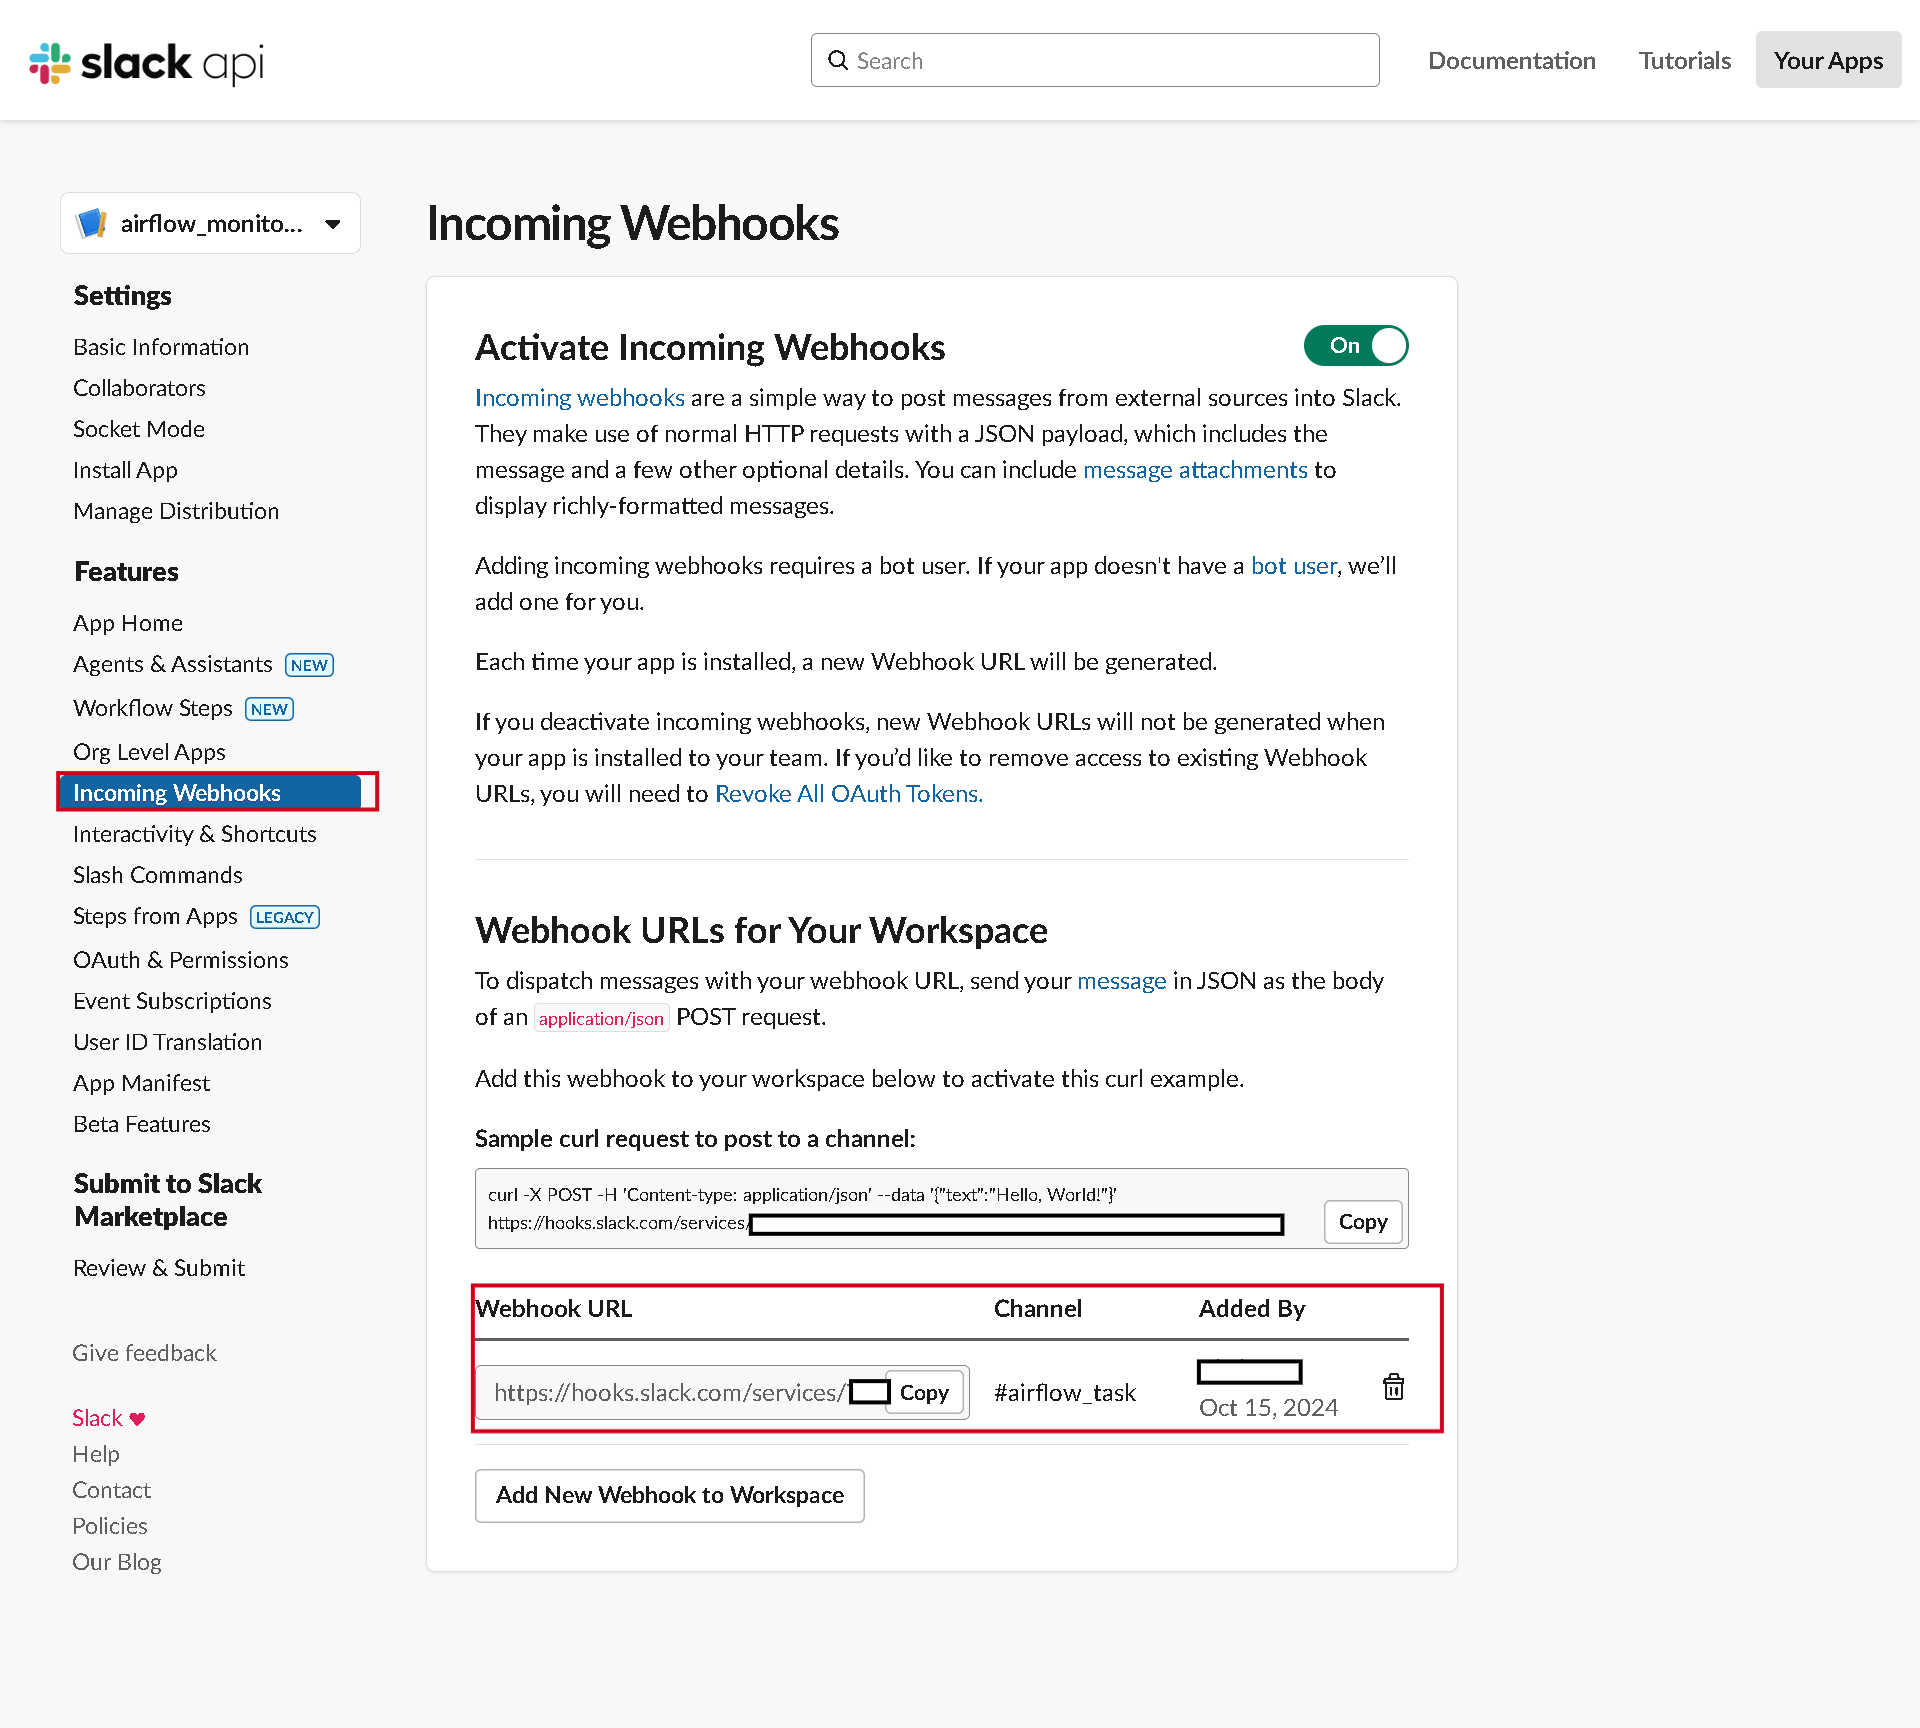Open the Your Apps menu
This screenshot has width=1920, height=1728.
click(x=1828, y=60)
